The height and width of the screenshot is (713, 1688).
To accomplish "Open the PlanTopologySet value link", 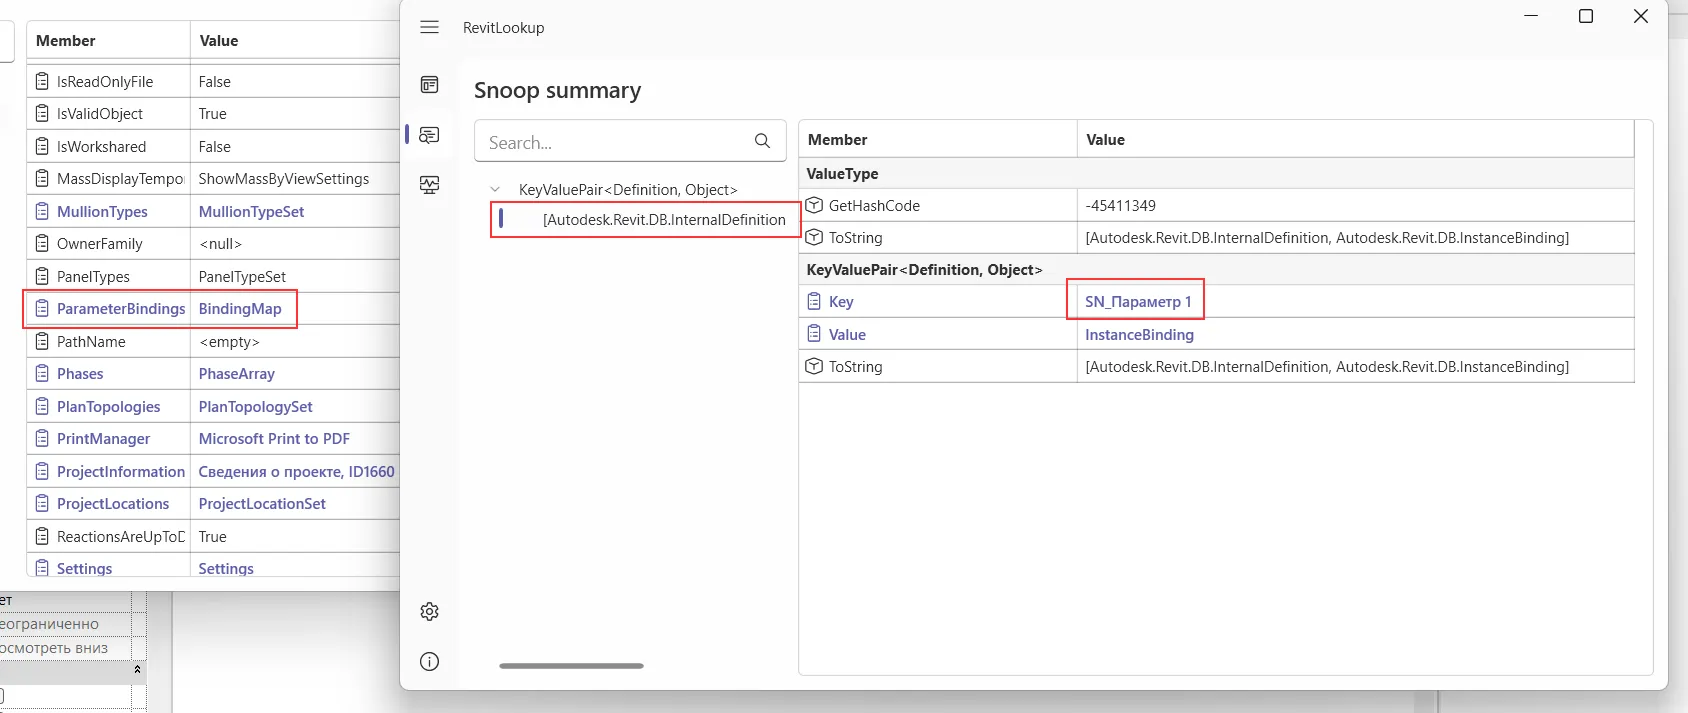I will pos(255,406).
